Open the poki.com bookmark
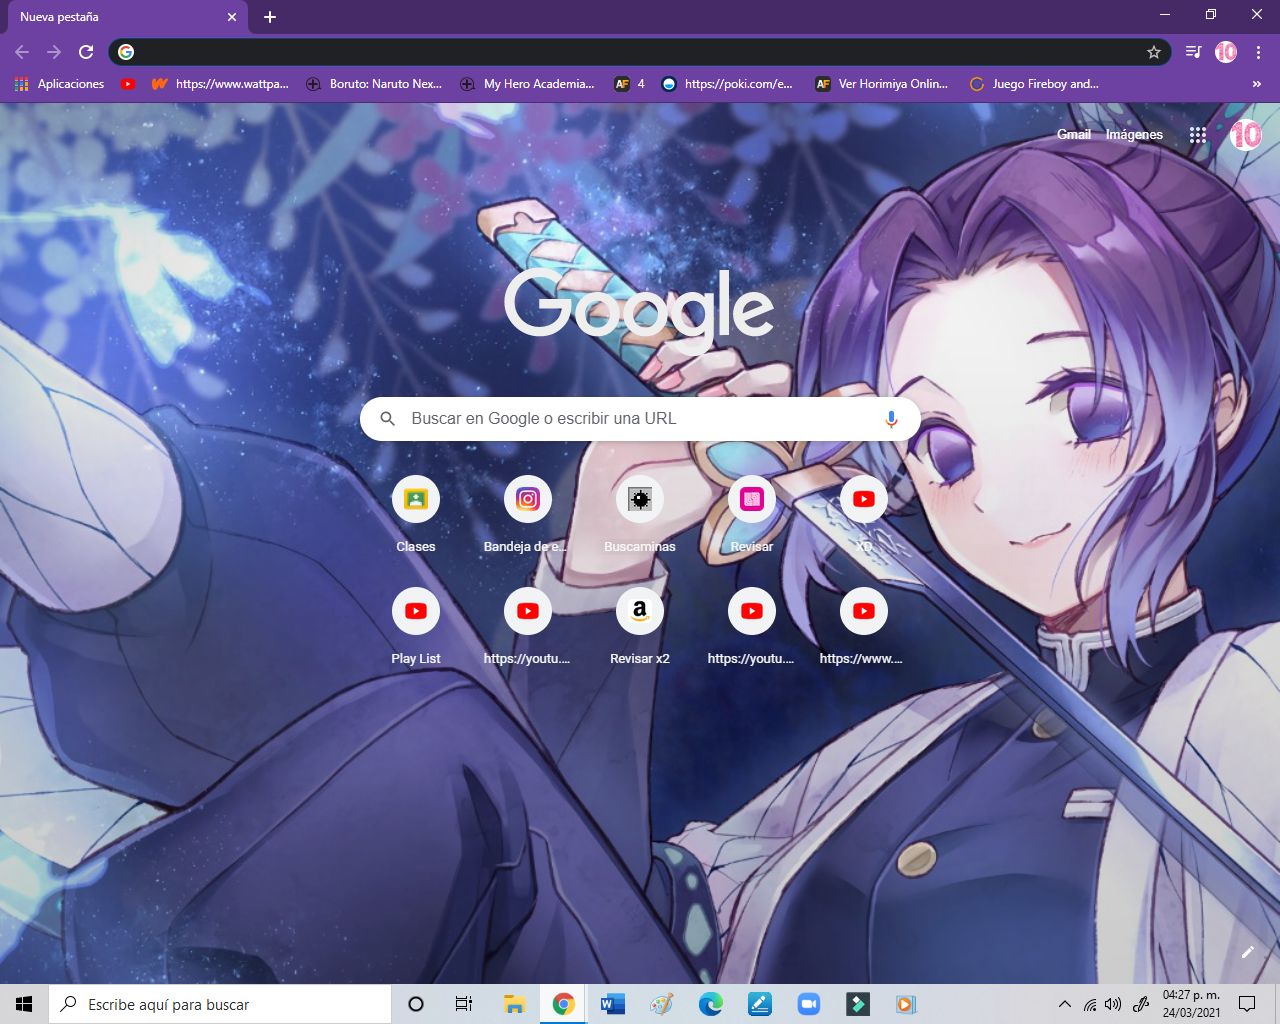Viewport: 1280px width, 1024px height. [727, 84]
